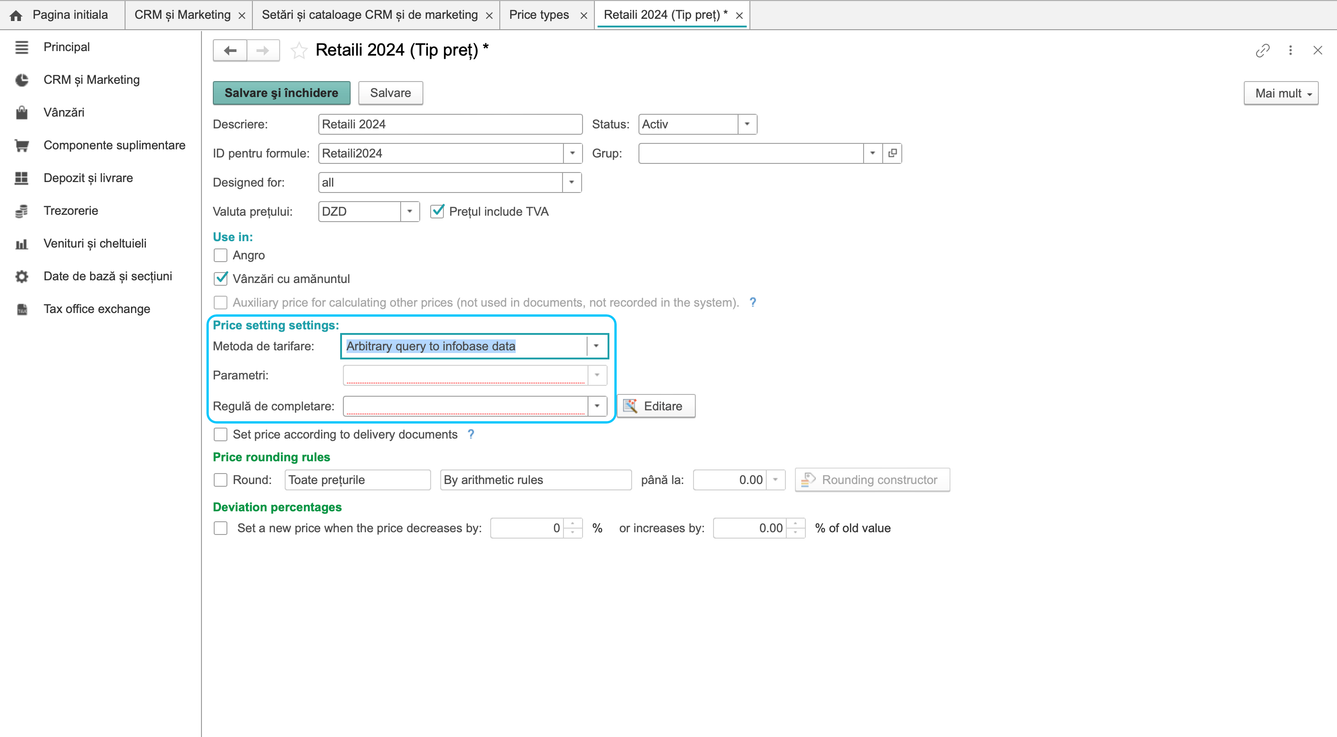Expand the ID pentru formule dropdown
Image resolution: width=1337 pixels, height=737 pixels.
[573, 153]
